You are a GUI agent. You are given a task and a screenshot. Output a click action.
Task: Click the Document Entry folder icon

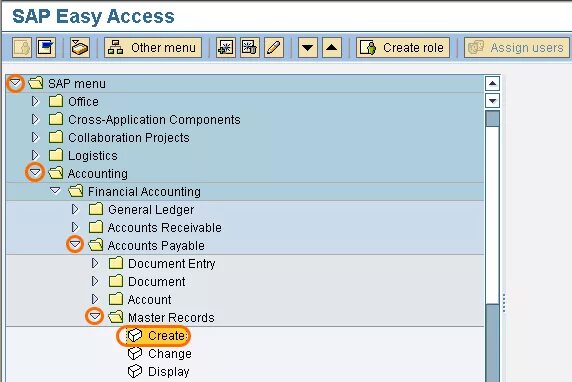coord(116,263)
